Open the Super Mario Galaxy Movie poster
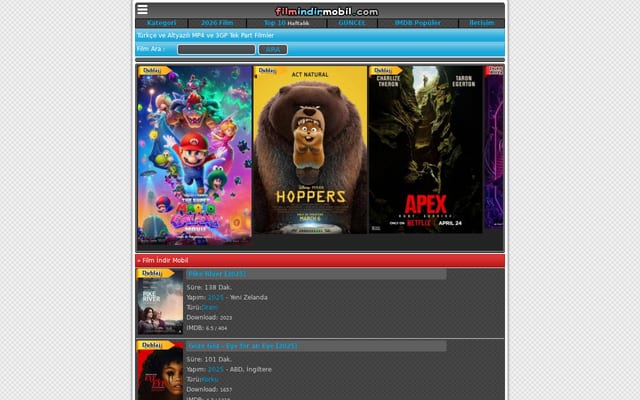640x400 pixels. click(194, 156)
